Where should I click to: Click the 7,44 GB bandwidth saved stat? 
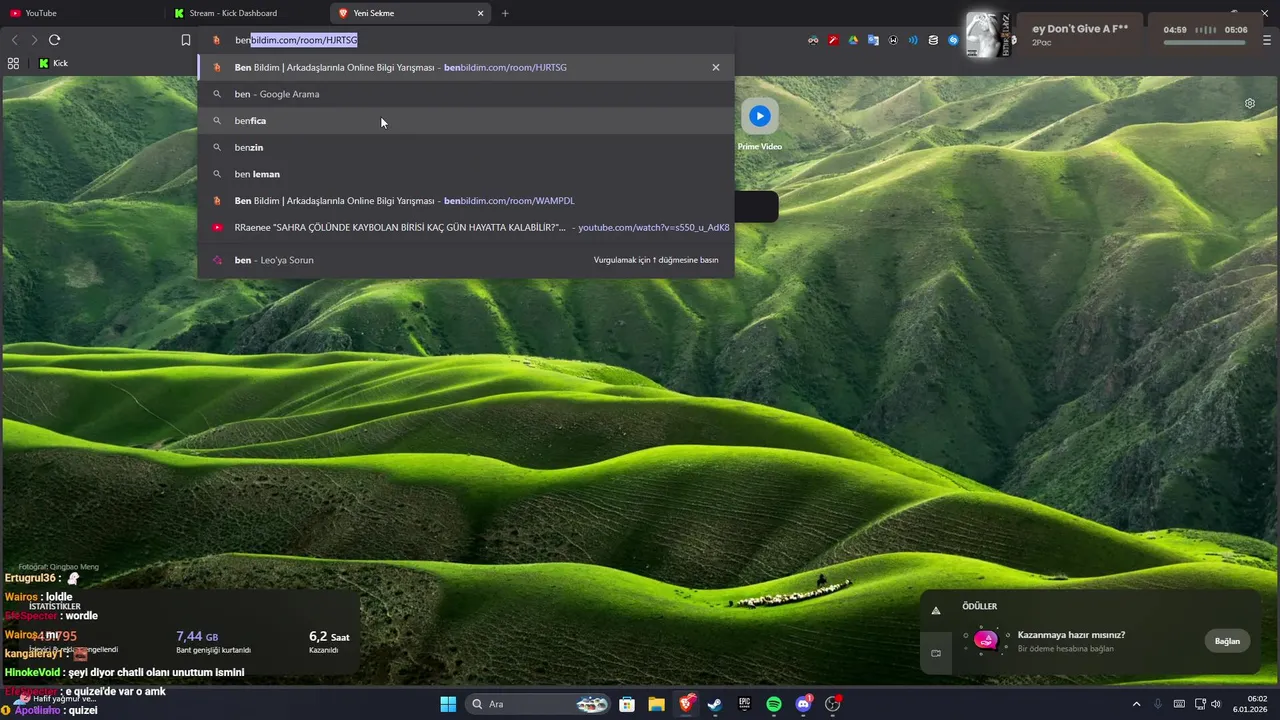213,641
